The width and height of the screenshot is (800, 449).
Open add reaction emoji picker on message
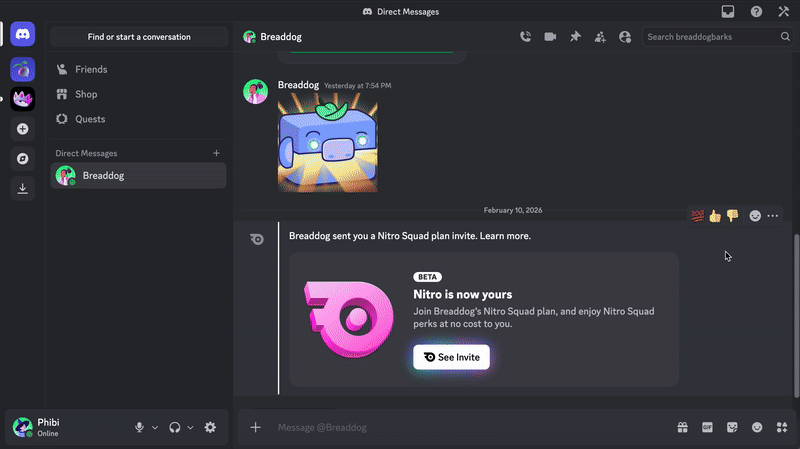(x=755, y=216)
